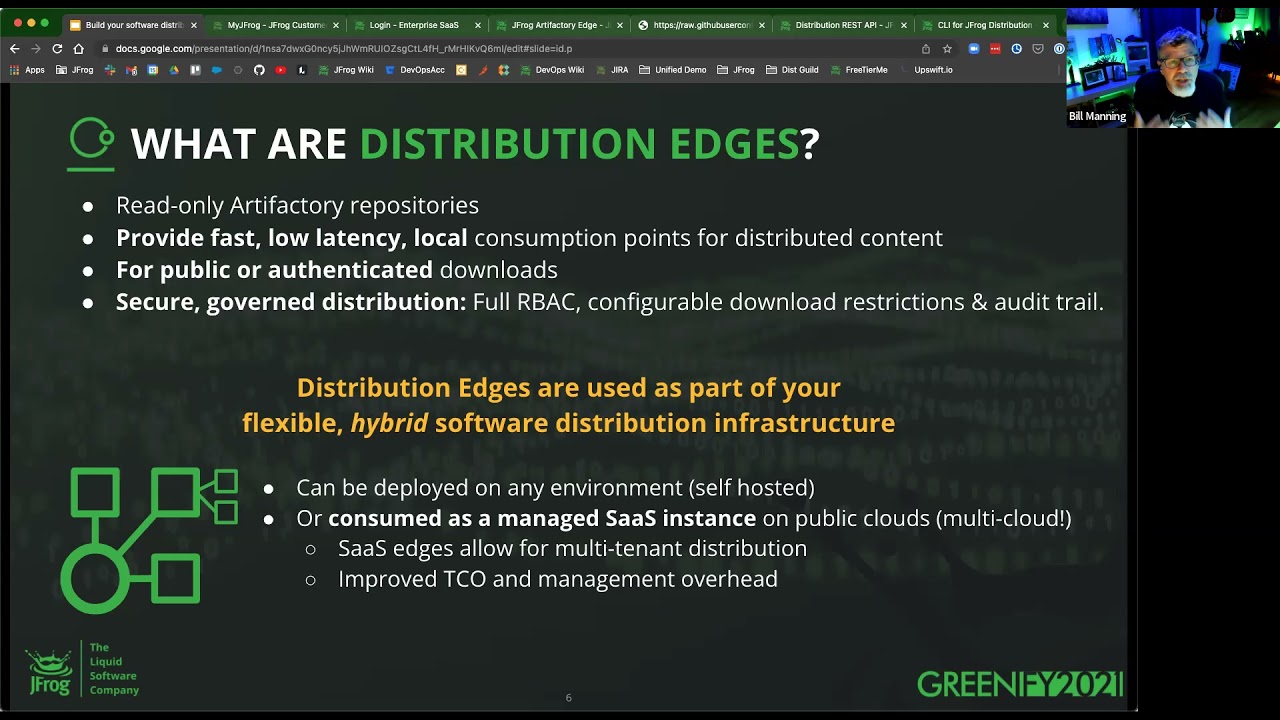The width and height of the screenshot is (1280, 720).
Task: Bookmark this page with the star icon
Action: (947, 49)
